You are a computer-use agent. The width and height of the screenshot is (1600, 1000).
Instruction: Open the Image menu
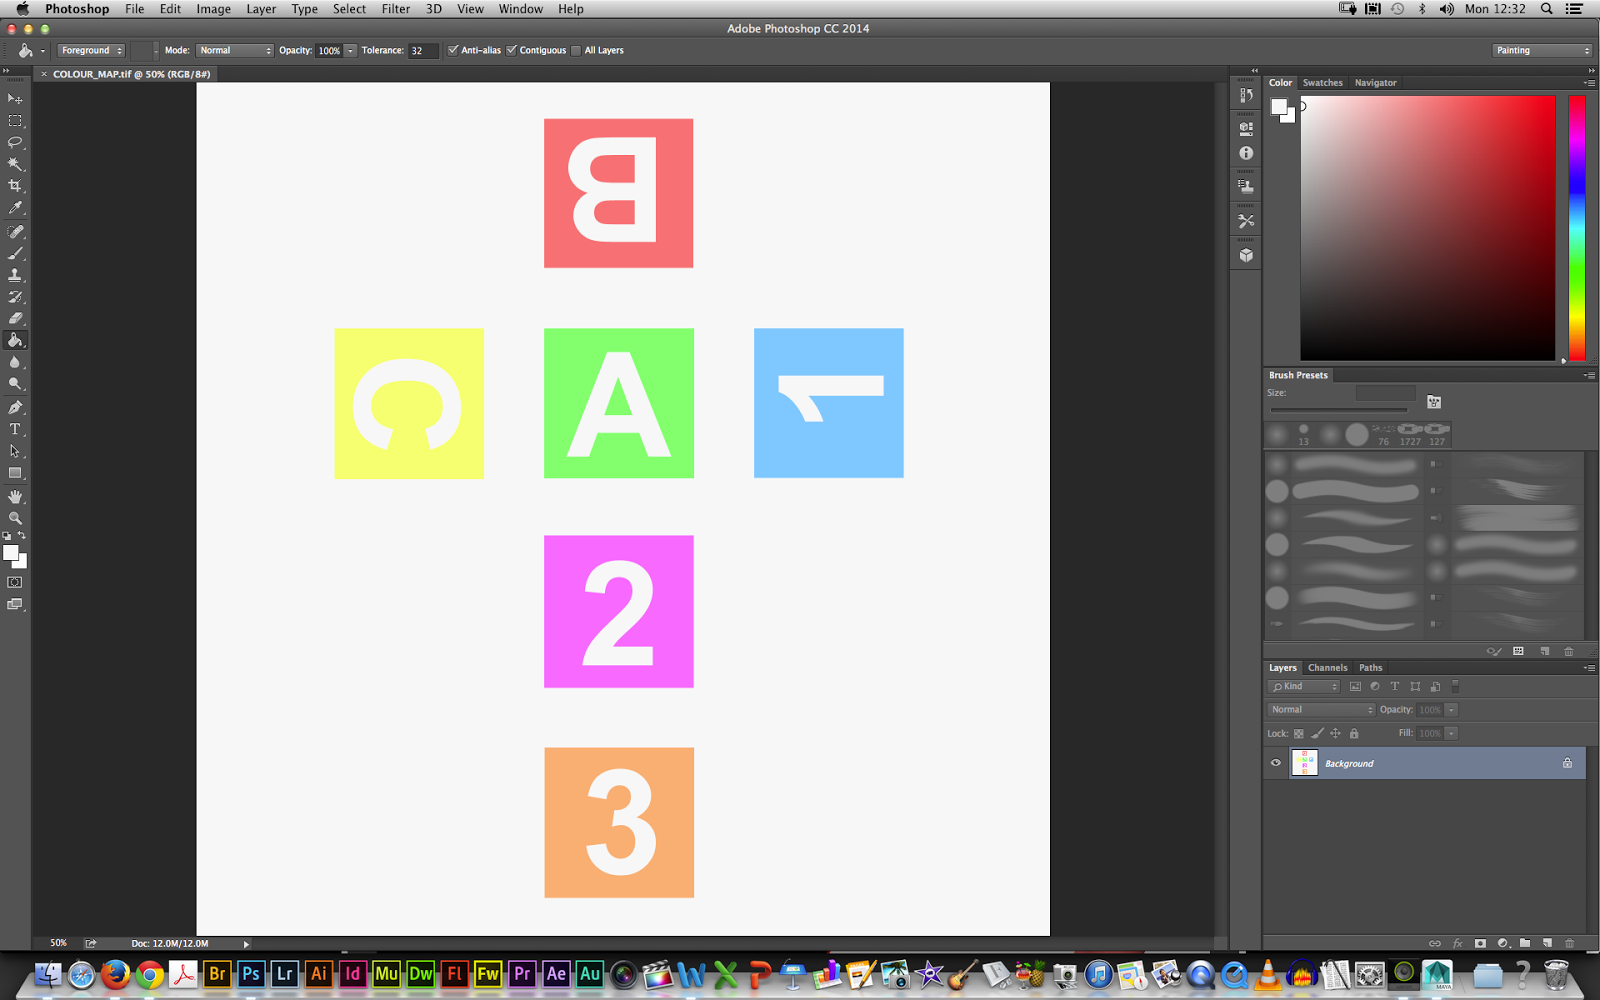[x=213, y=9]
